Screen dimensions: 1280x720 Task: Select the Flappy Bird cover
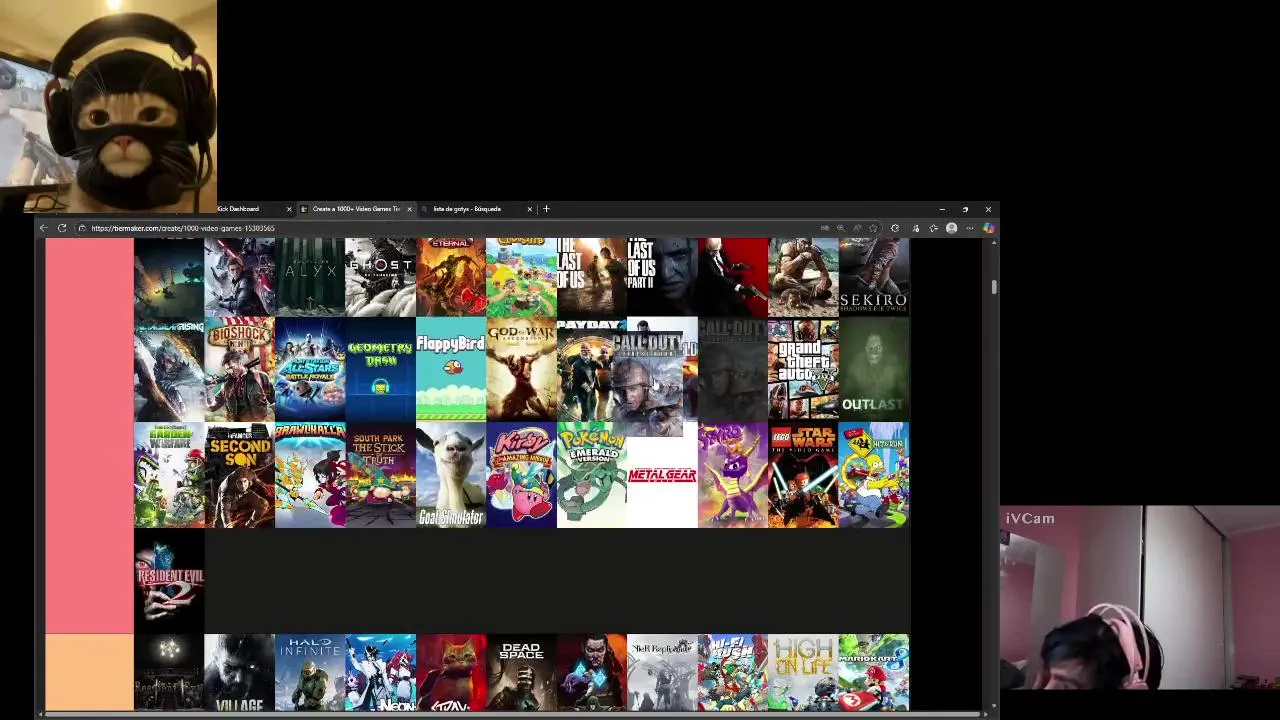point(451,369)
